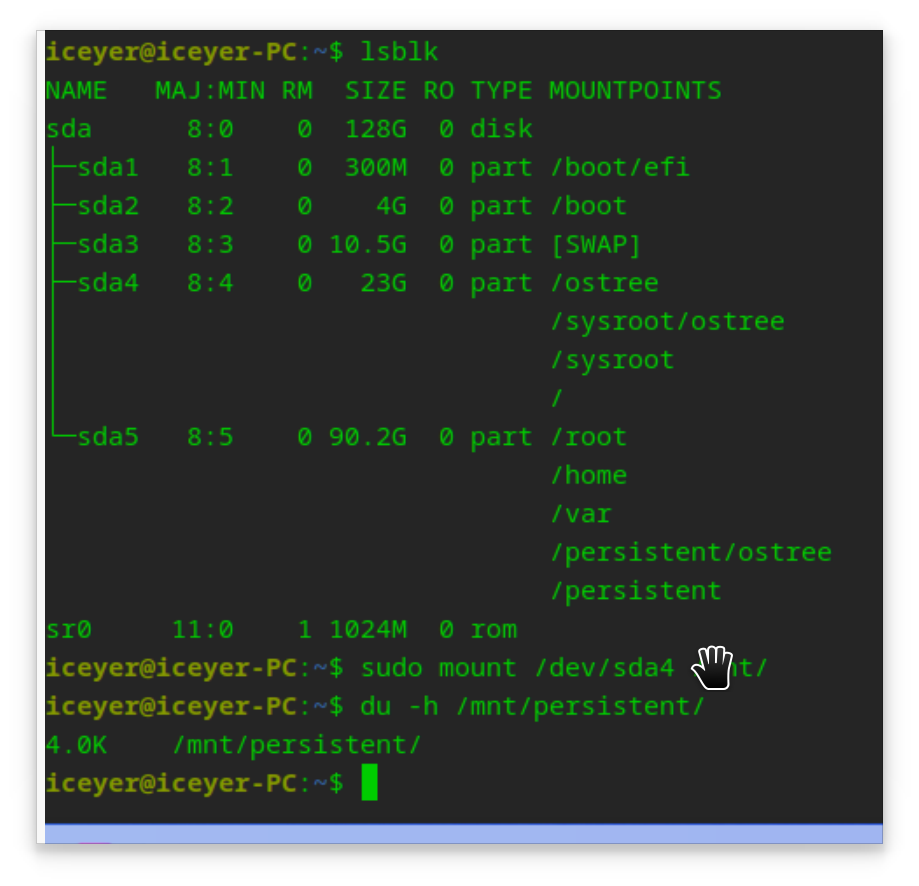Click the 4.0K value in the du output
919x886 pixels.
76,745
